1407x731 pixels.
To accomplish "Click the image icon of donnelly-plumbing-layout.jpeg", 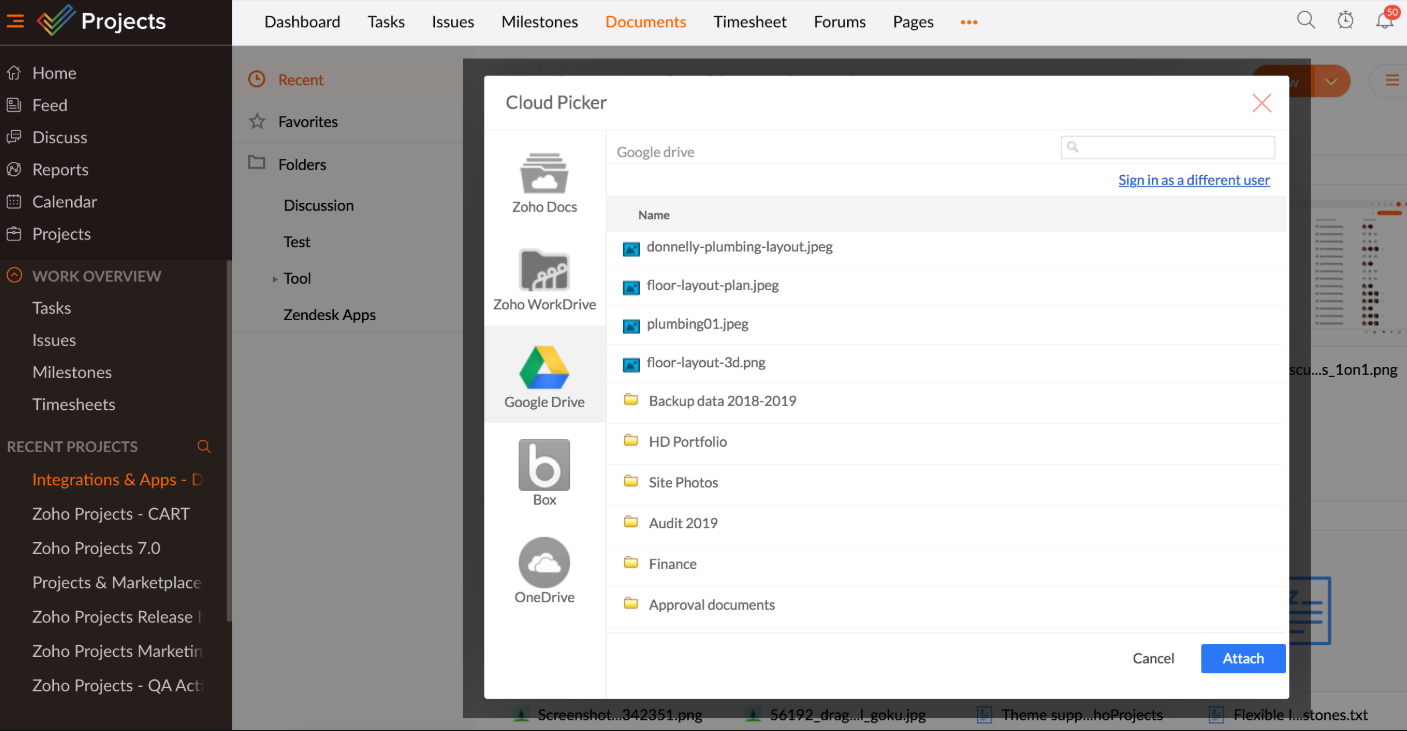I will (631, 248).
